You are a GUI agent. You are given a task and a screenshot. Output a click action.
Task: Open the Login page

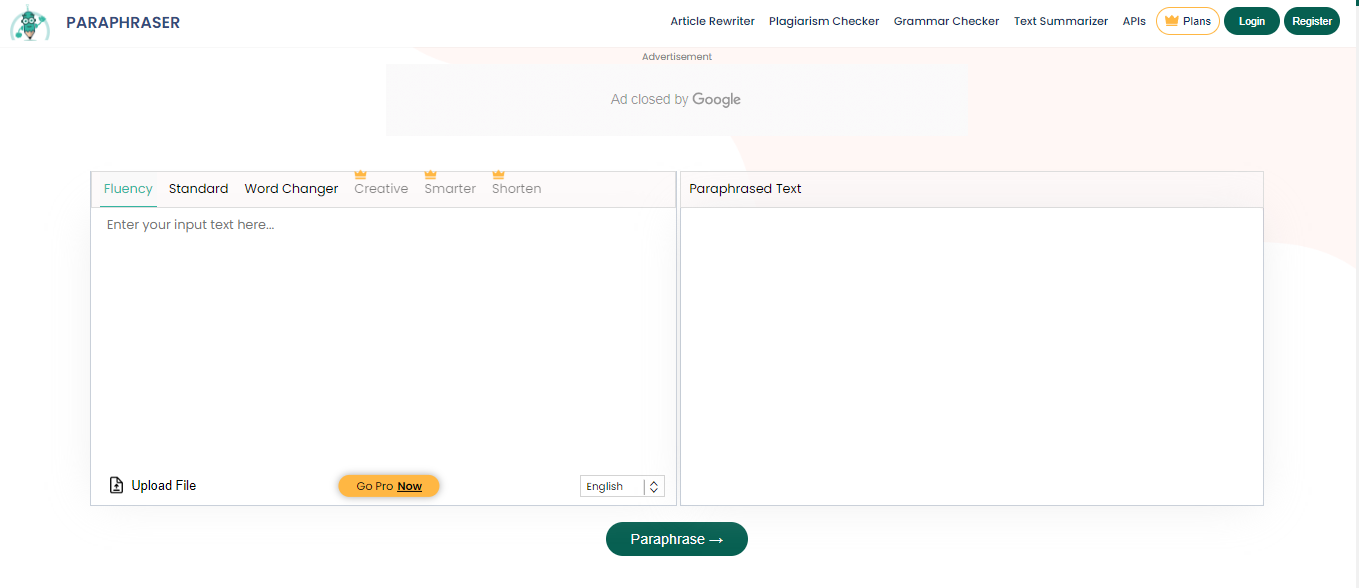click(x=1251, y=21)
